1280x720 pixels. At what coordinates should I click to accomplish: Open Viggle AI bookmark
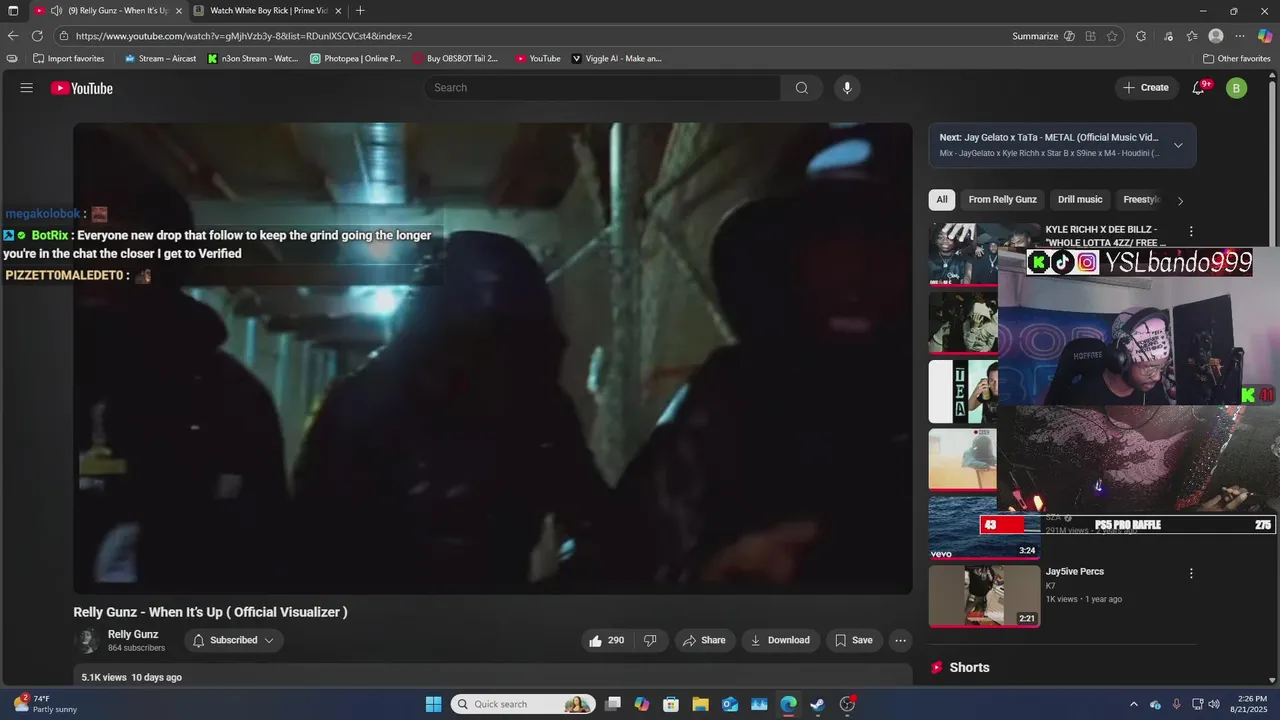616,59
